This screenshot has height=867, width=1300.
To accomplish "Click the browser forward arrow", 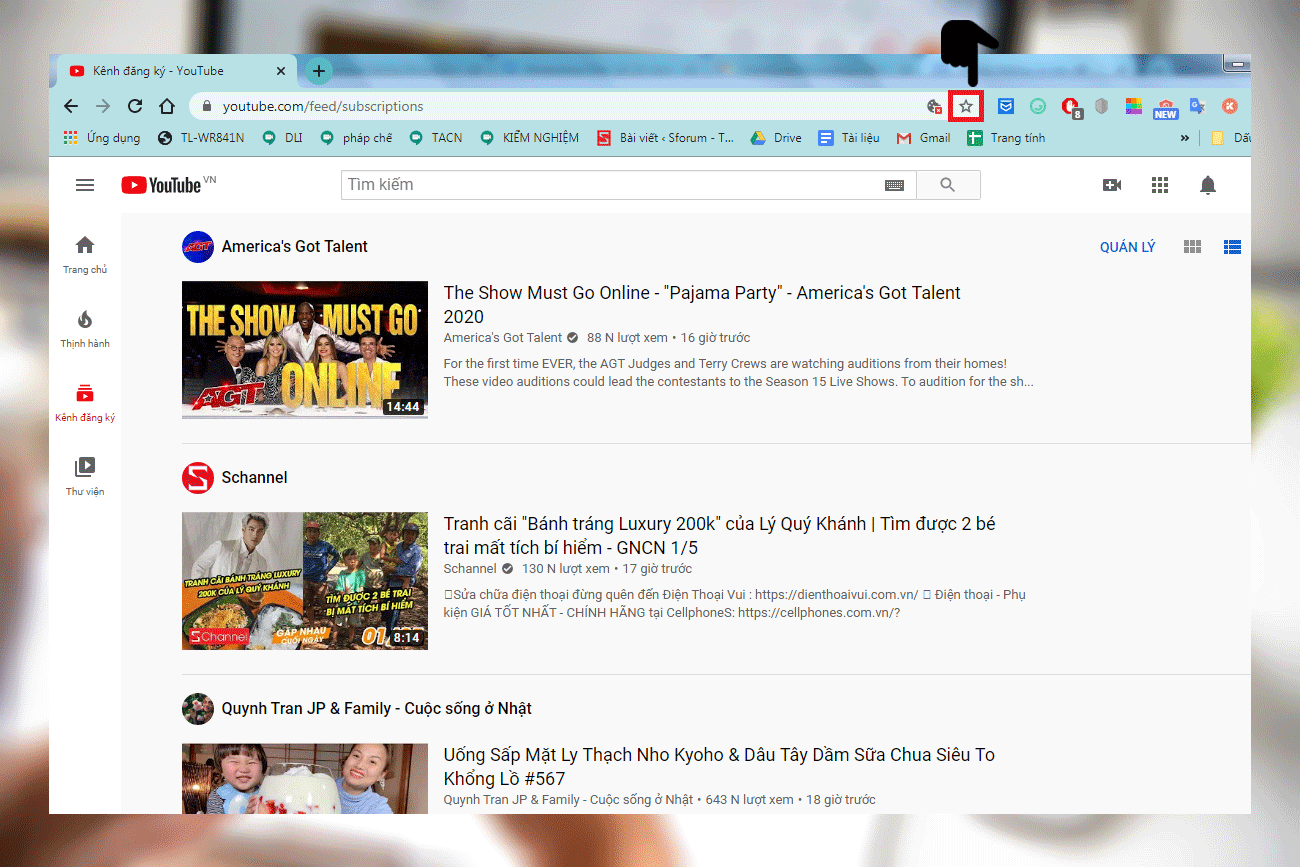I will click(x=103, y=106).
